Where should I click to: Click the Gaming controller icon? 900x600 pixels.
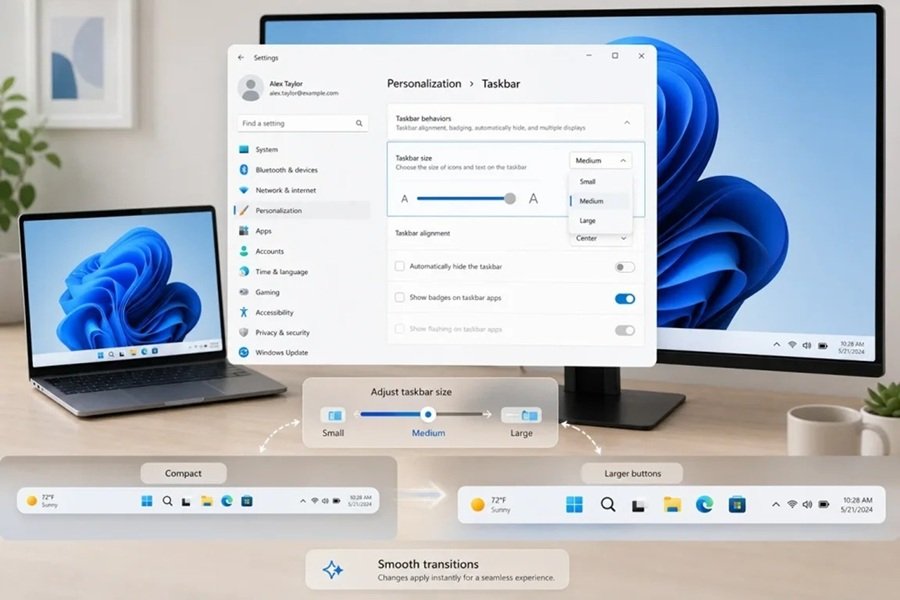pos(244,292)
